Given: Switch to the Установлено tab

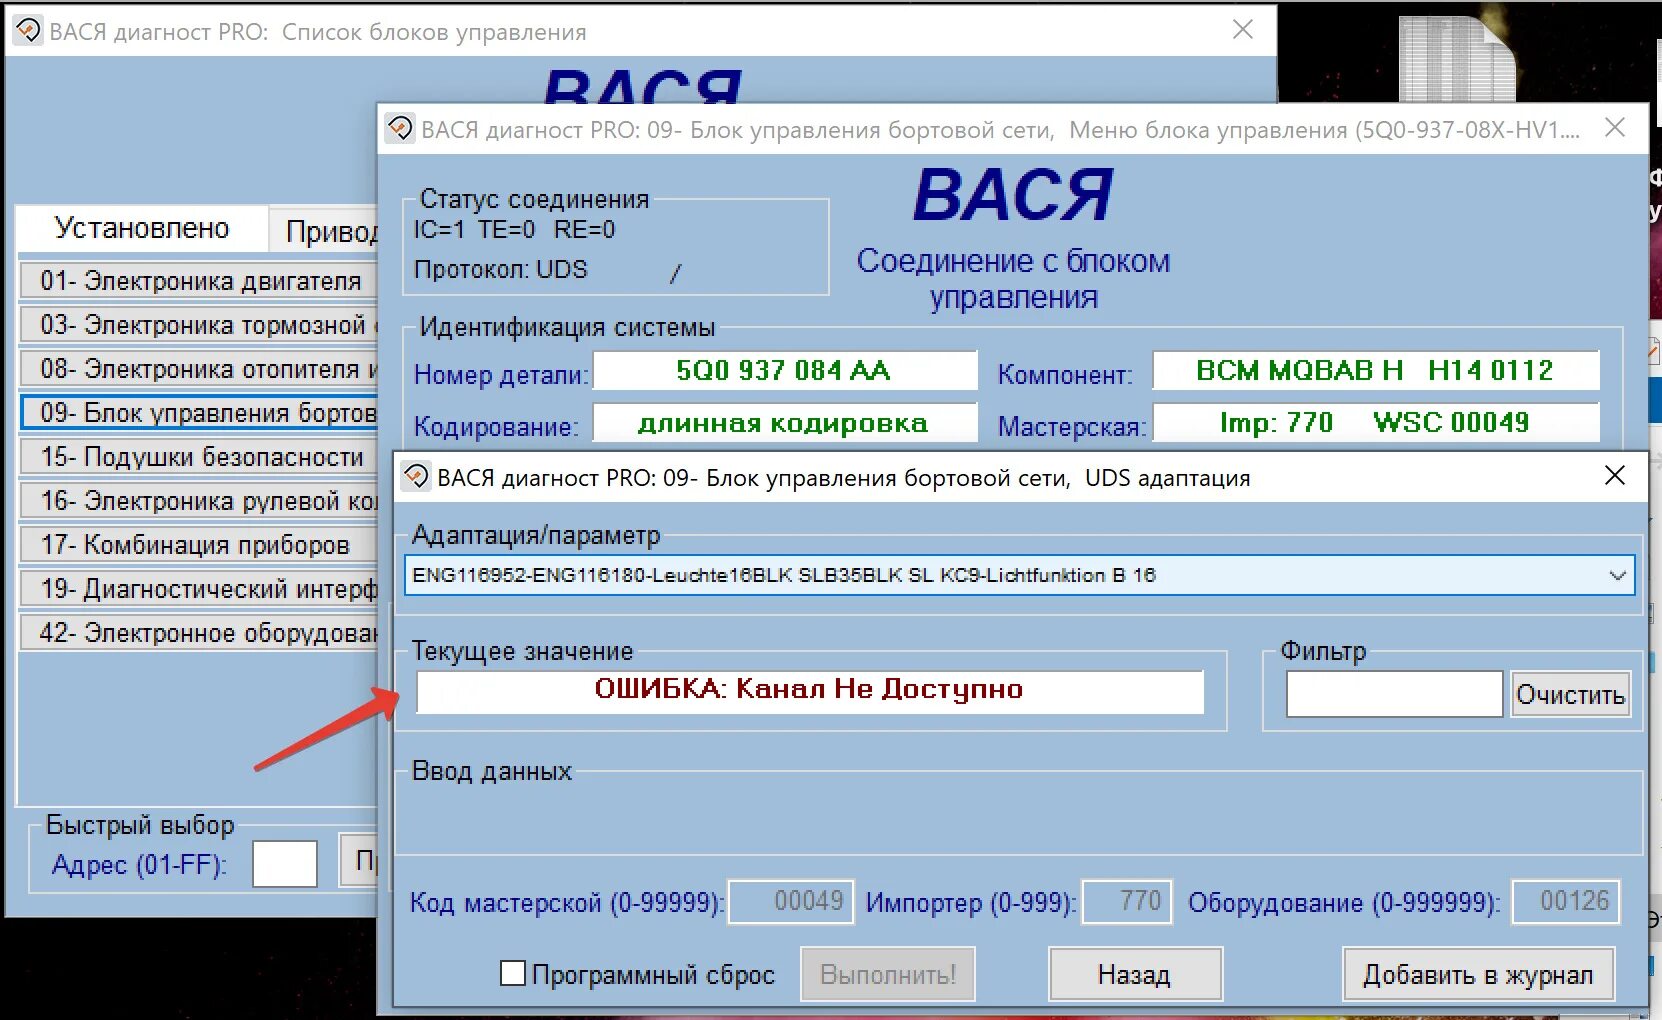Looking at the screenshot, I should [x=142, y=229].
